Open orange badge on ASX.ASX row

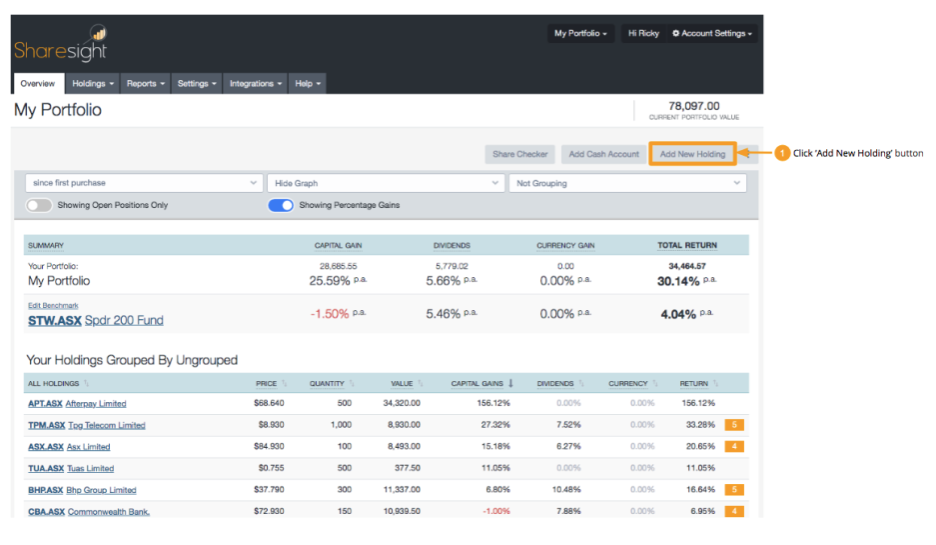[734, 447]
